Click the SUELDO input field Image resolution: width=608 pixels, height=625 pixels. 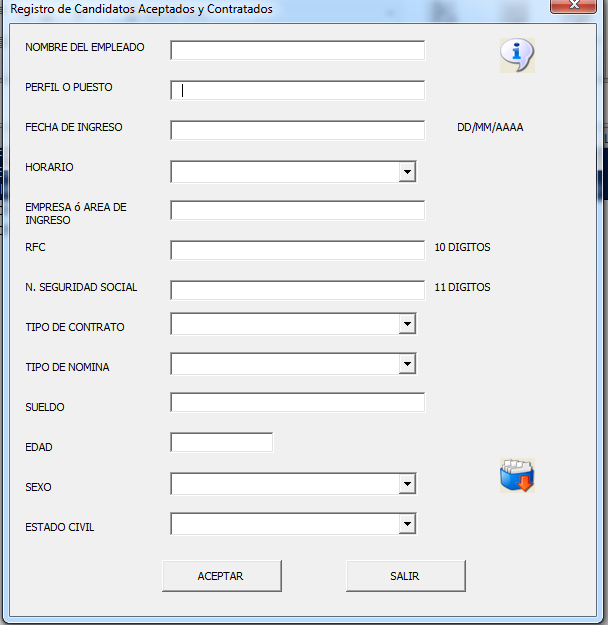click(x=297, y=403)
